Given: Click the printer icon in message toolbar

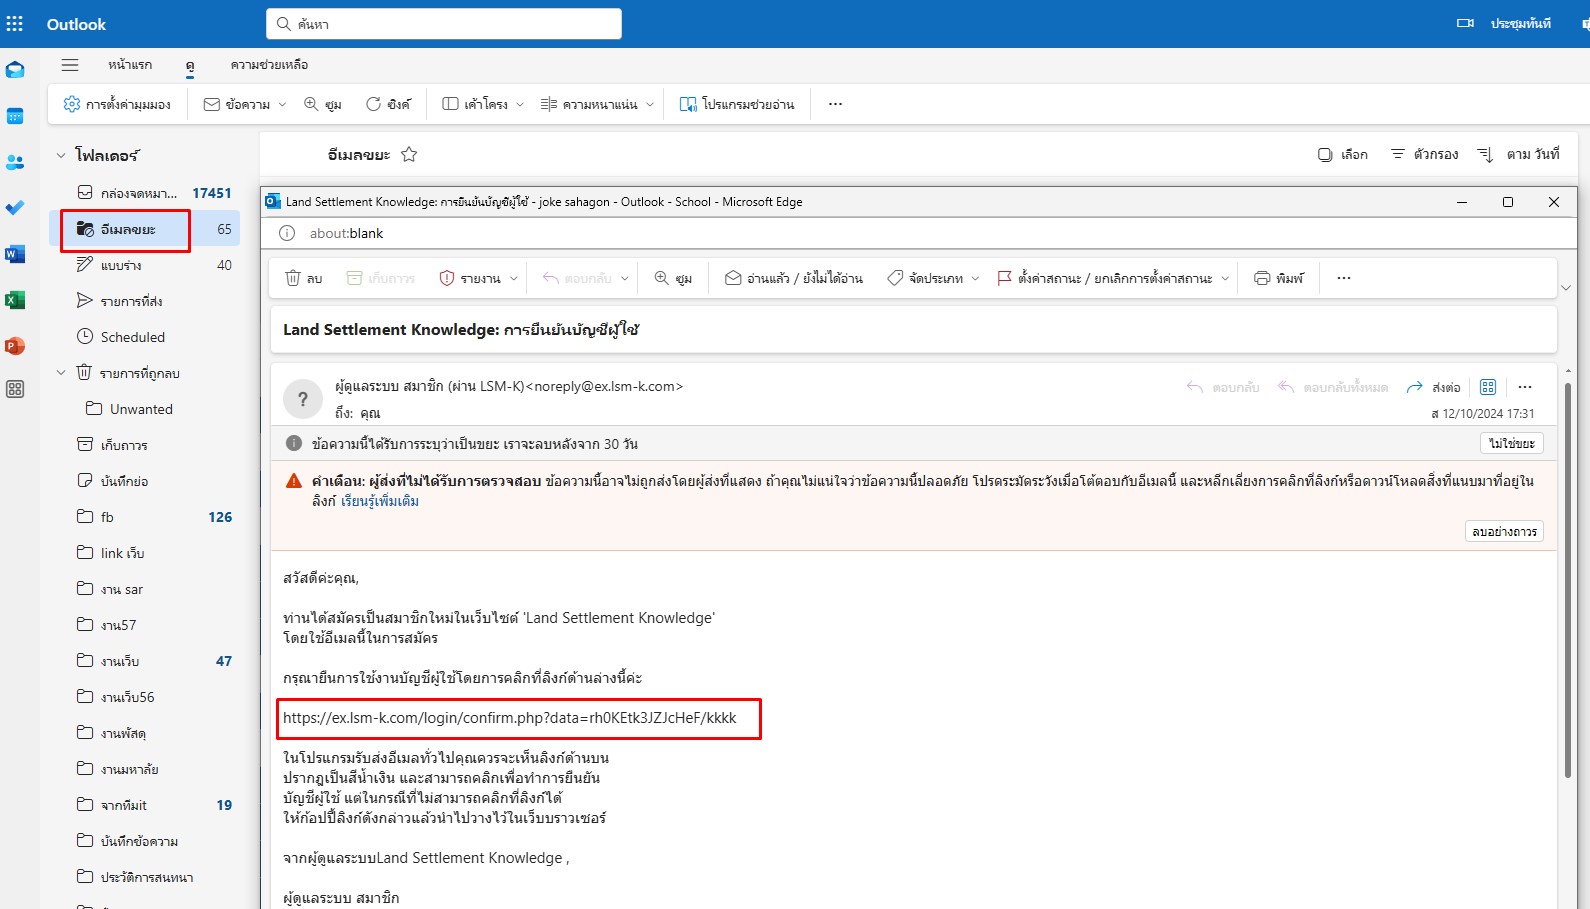Looking at the screenshot, I should pos(1262,278).
